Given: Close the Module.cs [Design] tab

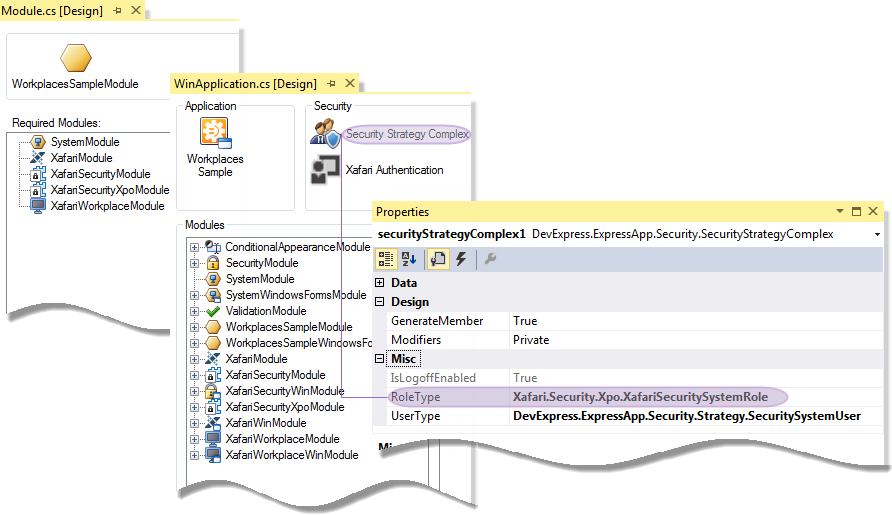Looking at the screenshot, I should (136, 10).
